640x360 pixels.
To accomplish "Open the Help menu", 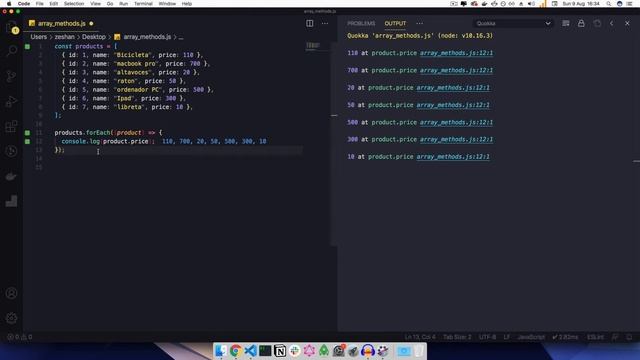I will point(187,4).
